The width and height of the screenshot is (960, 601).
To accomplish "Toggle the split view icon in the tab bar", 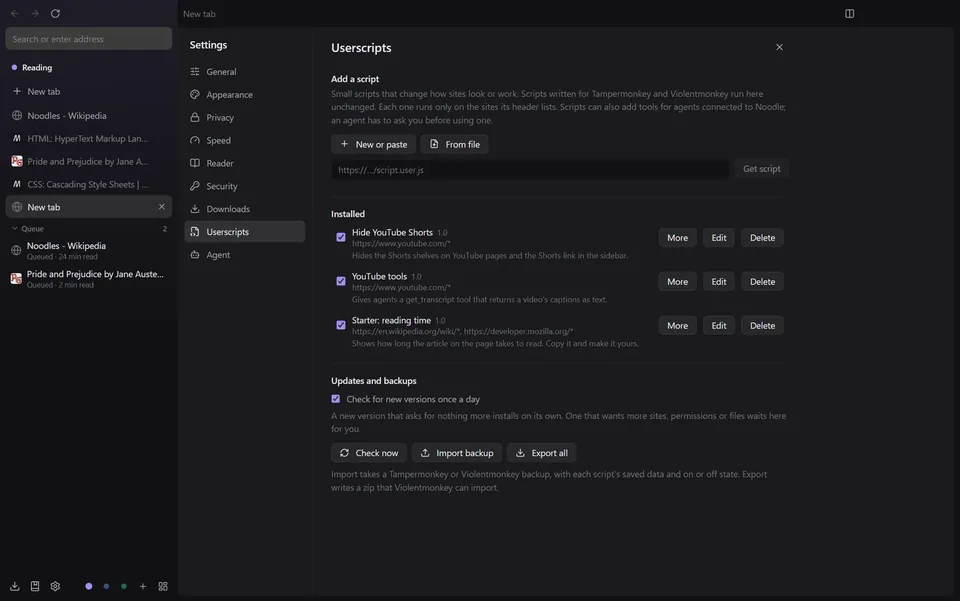I will (x=849, y=13).
